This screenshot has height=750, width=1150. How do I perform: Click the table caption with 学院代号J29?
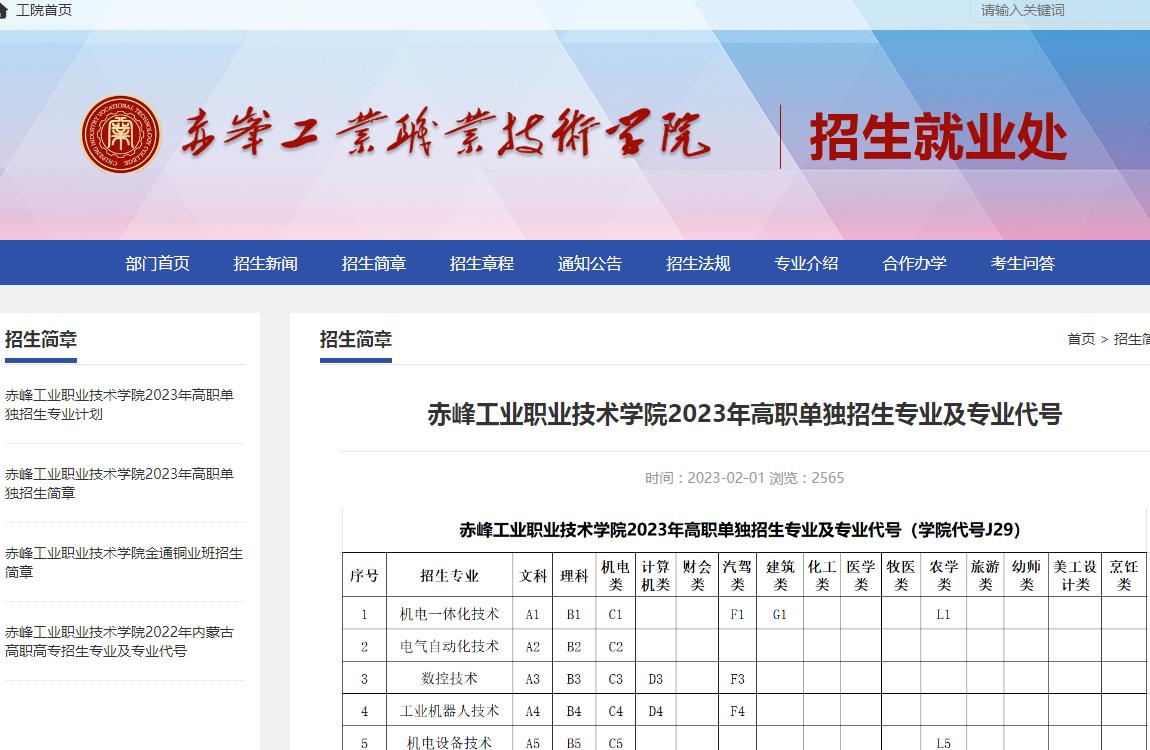pos(739,529)
